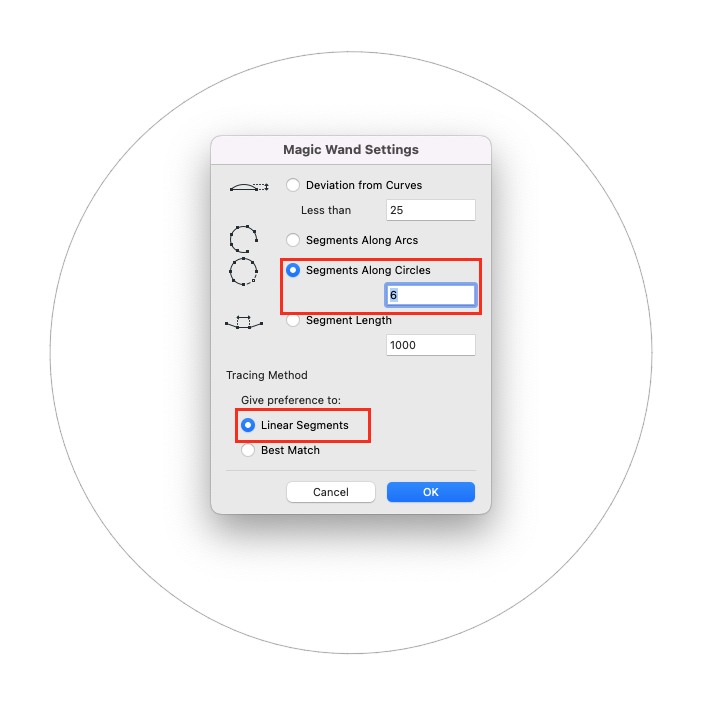The height and width of the screenshot is (722, 723).
Task: Choose the Segments Along Circles radio button
Action: (x=293, y=270)
